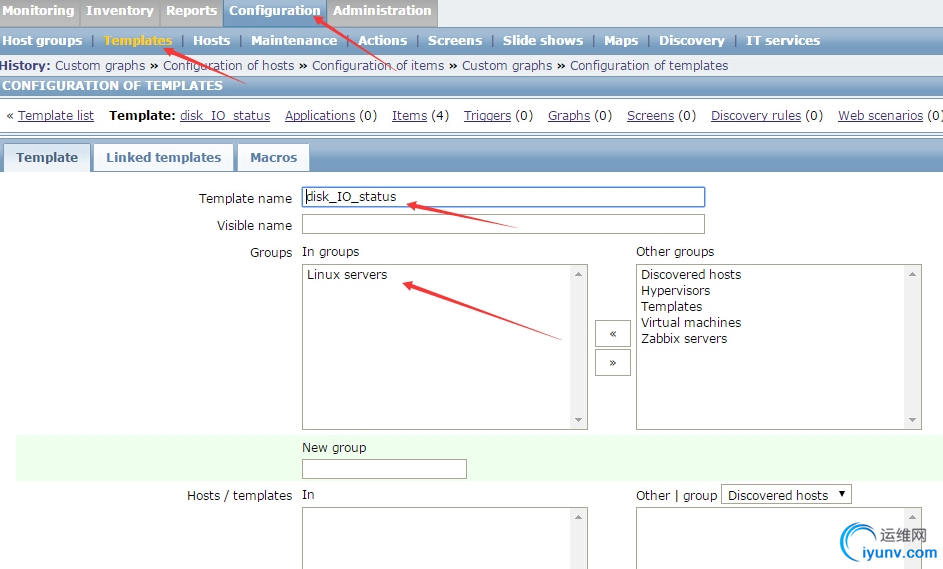Screen dimensions: 943x569
Task: Select the Configuration main menu
Action: coord(274,11)
